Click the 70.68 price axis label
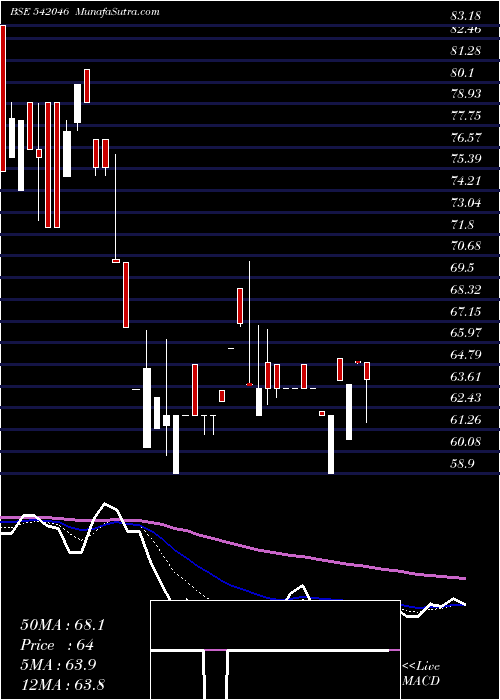 (466, 246)
